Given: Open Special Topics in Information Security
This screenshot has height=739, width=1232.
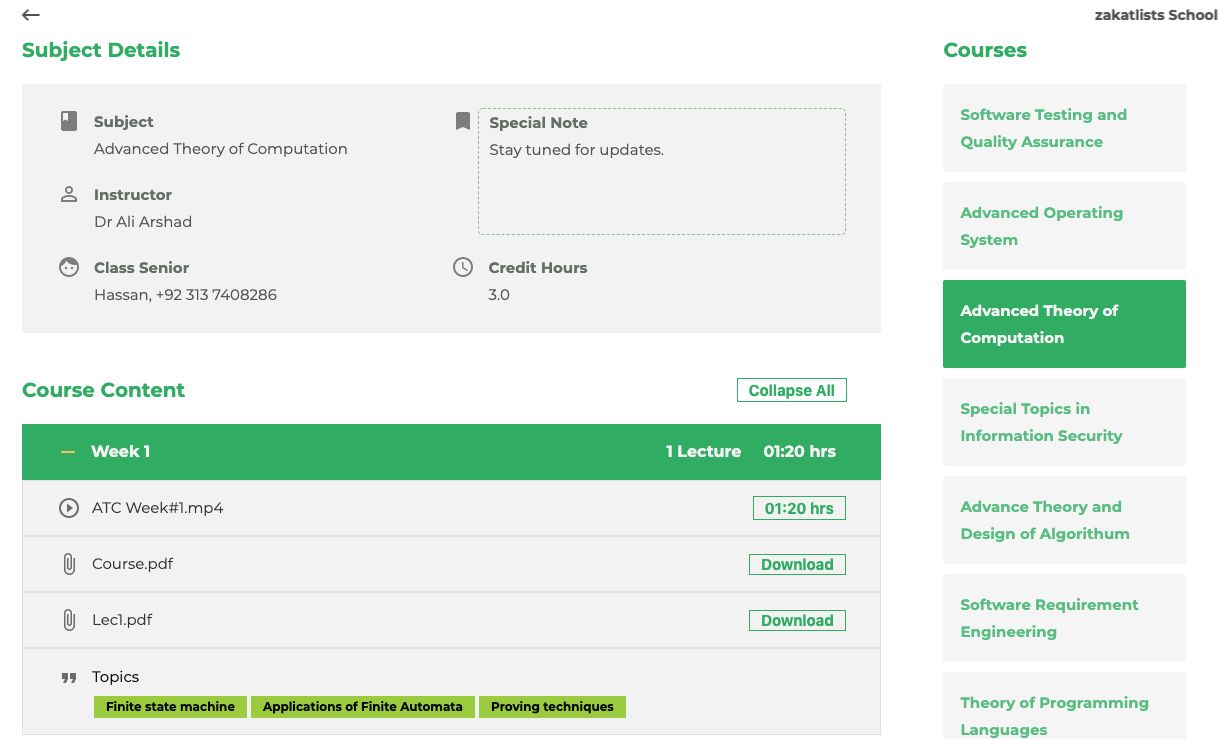Looking at the screenshot, I should coord(1064,422).
